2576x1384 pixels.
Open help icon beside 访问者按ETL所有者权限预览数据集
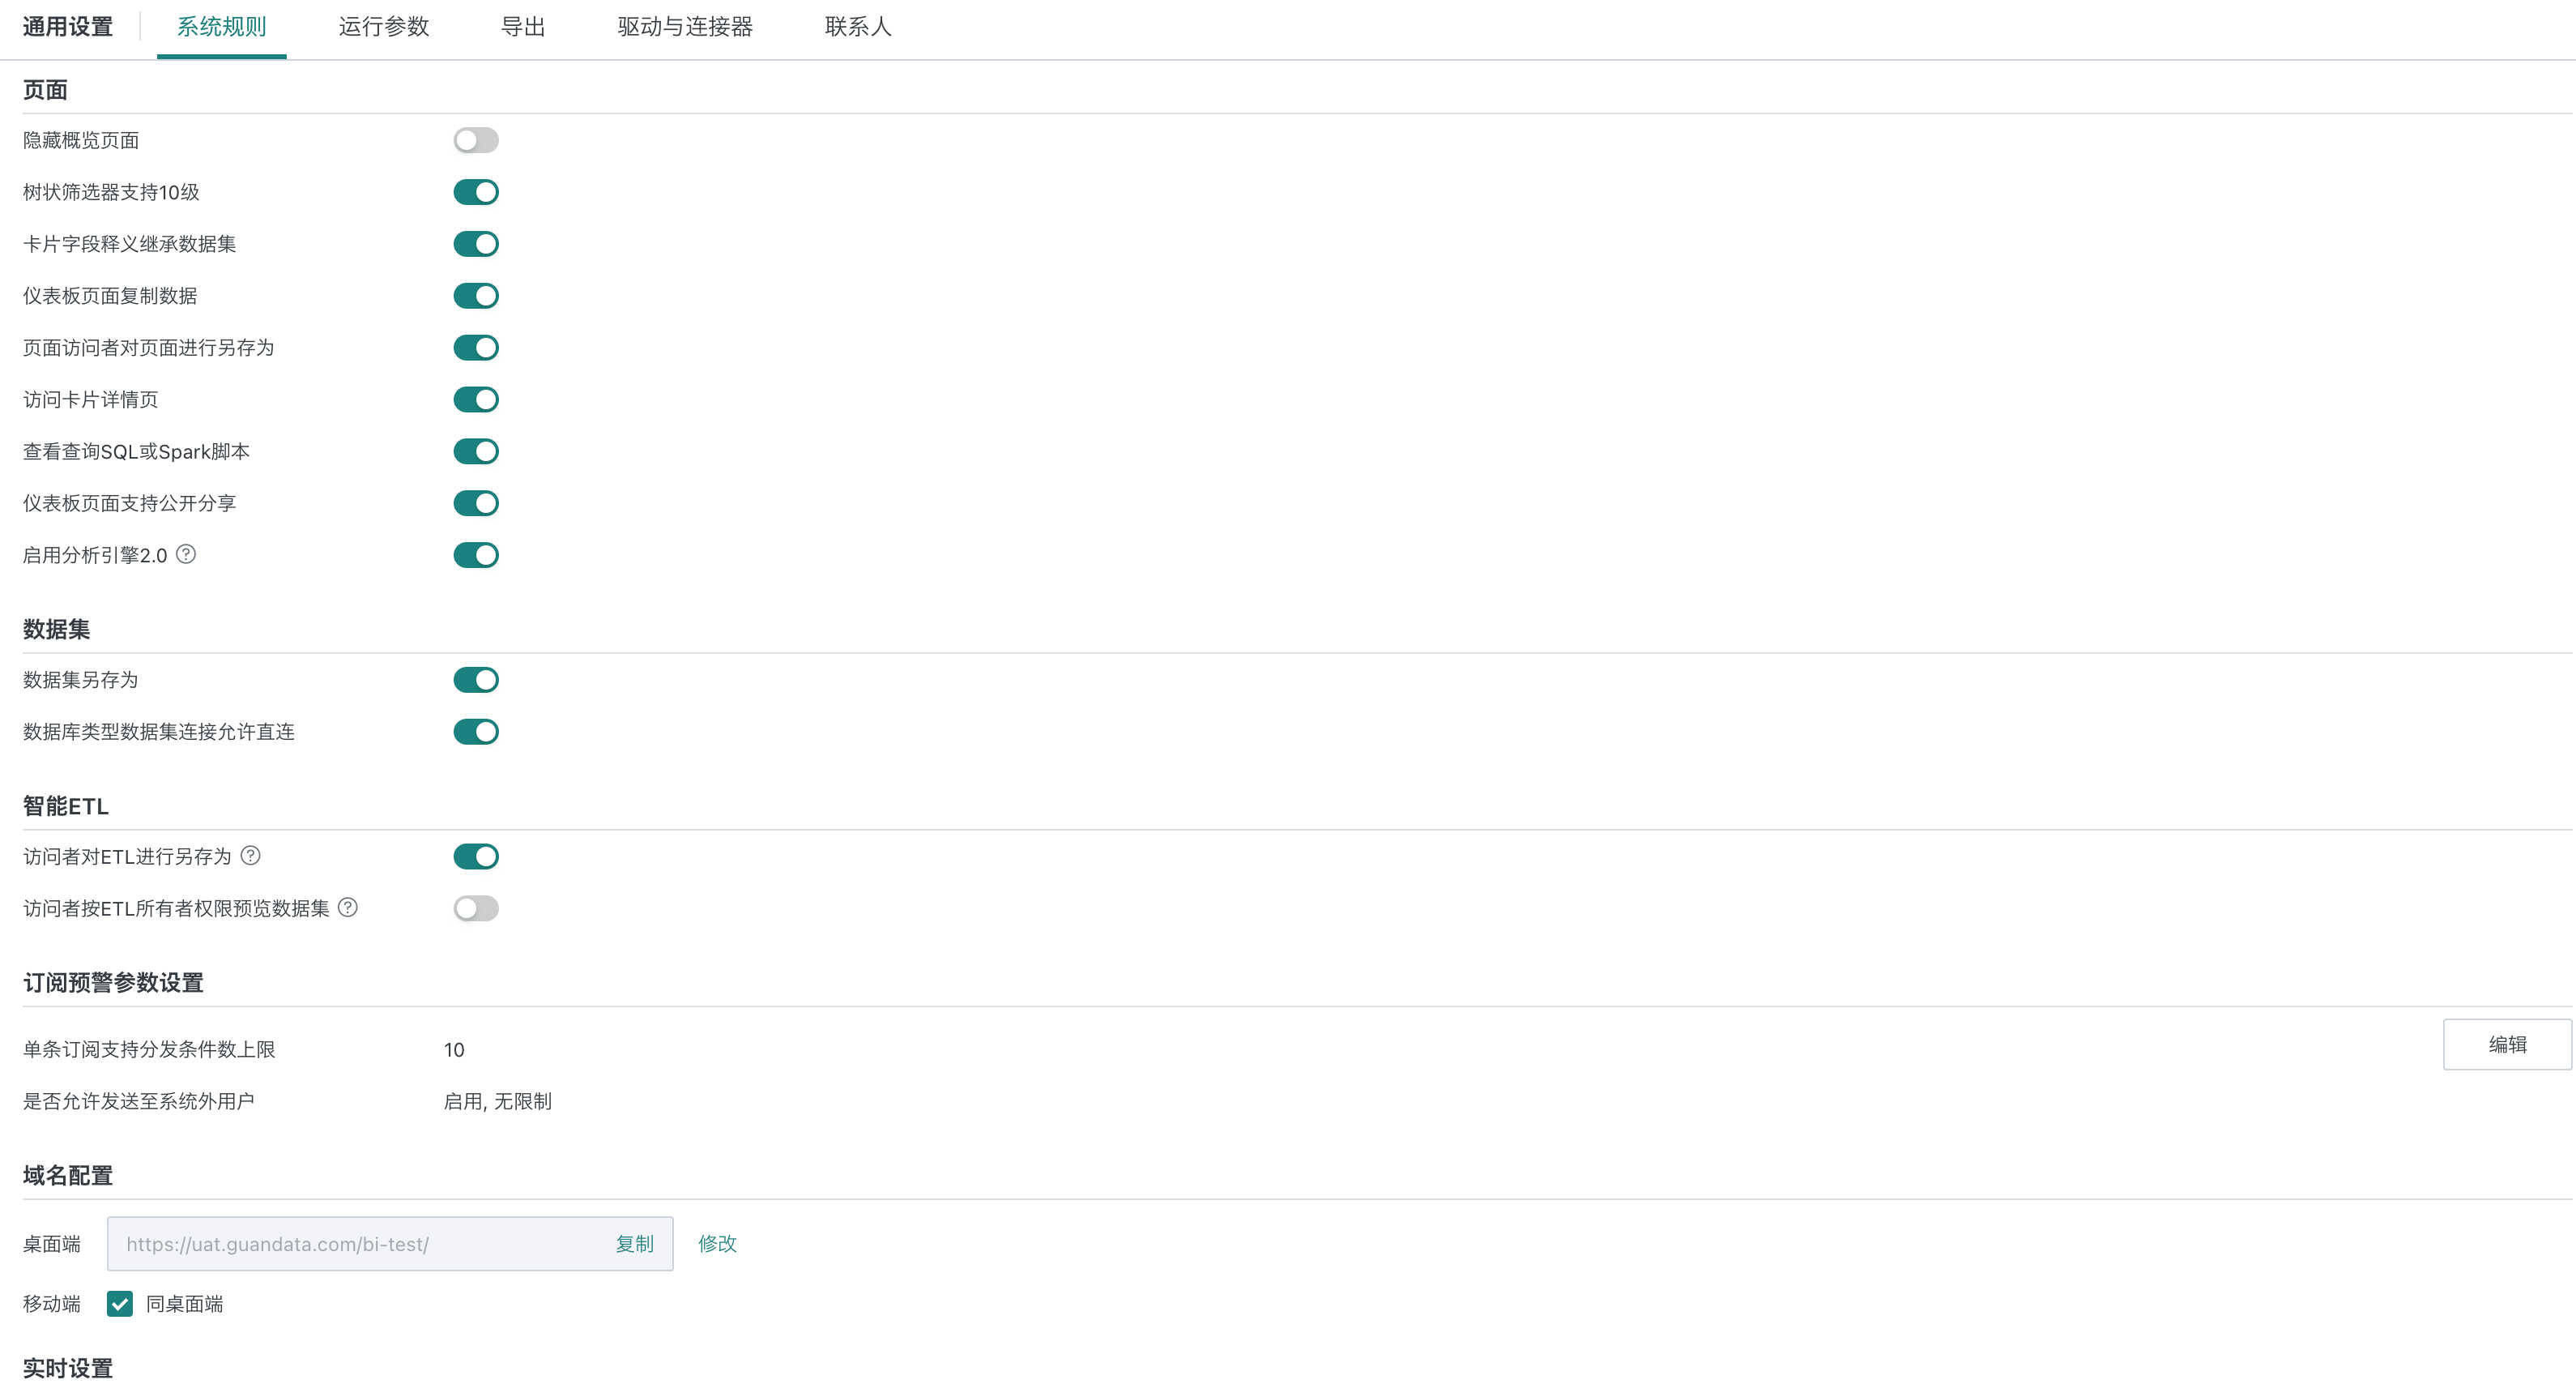348,907
